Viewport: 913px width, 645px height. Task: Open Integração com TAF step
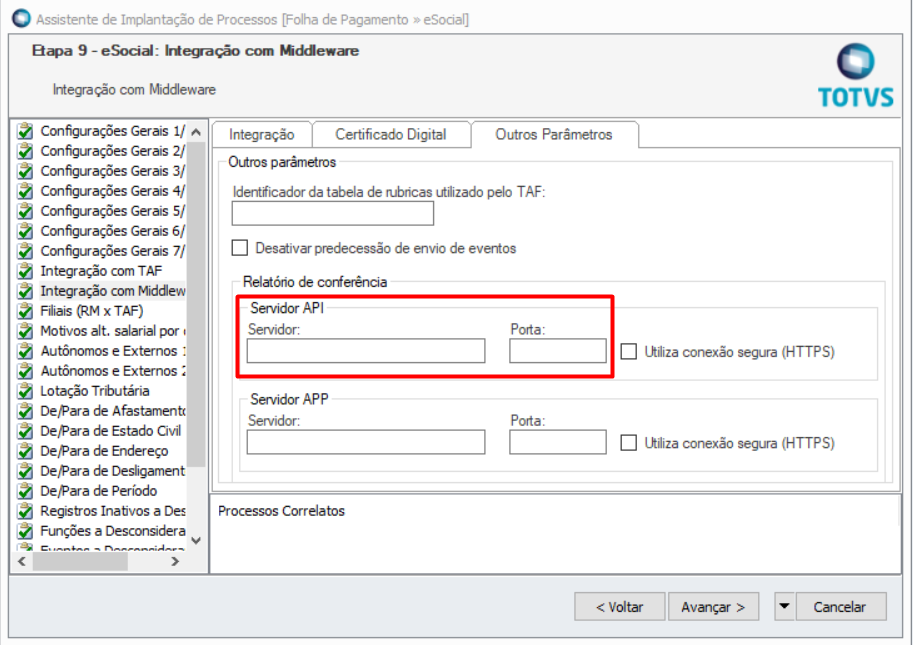tap(101, 271)
